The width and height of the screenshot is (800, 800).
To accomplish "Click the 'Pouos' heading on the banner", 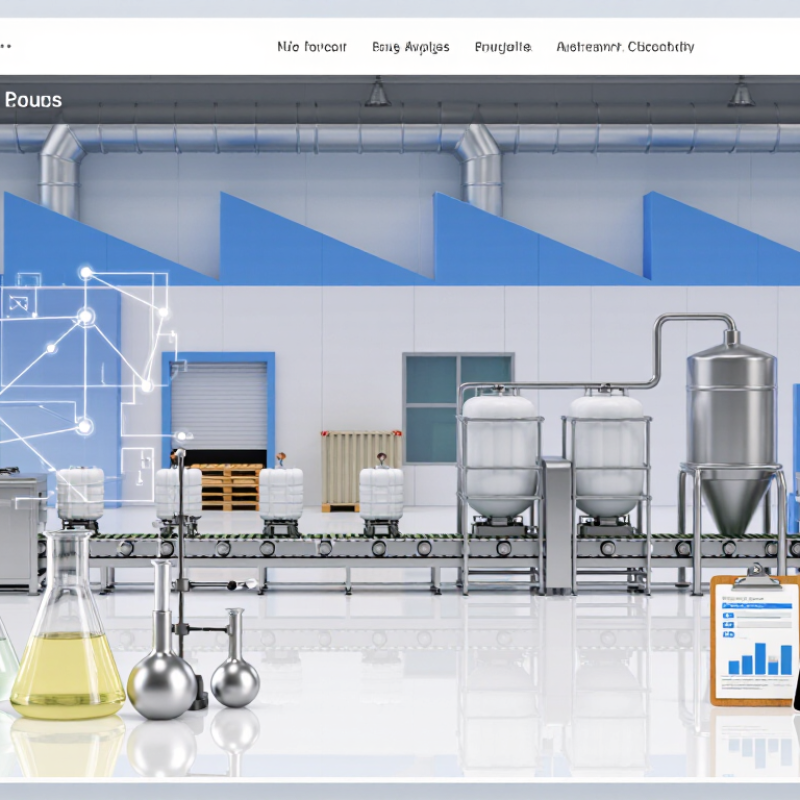I will click(34, 100).
